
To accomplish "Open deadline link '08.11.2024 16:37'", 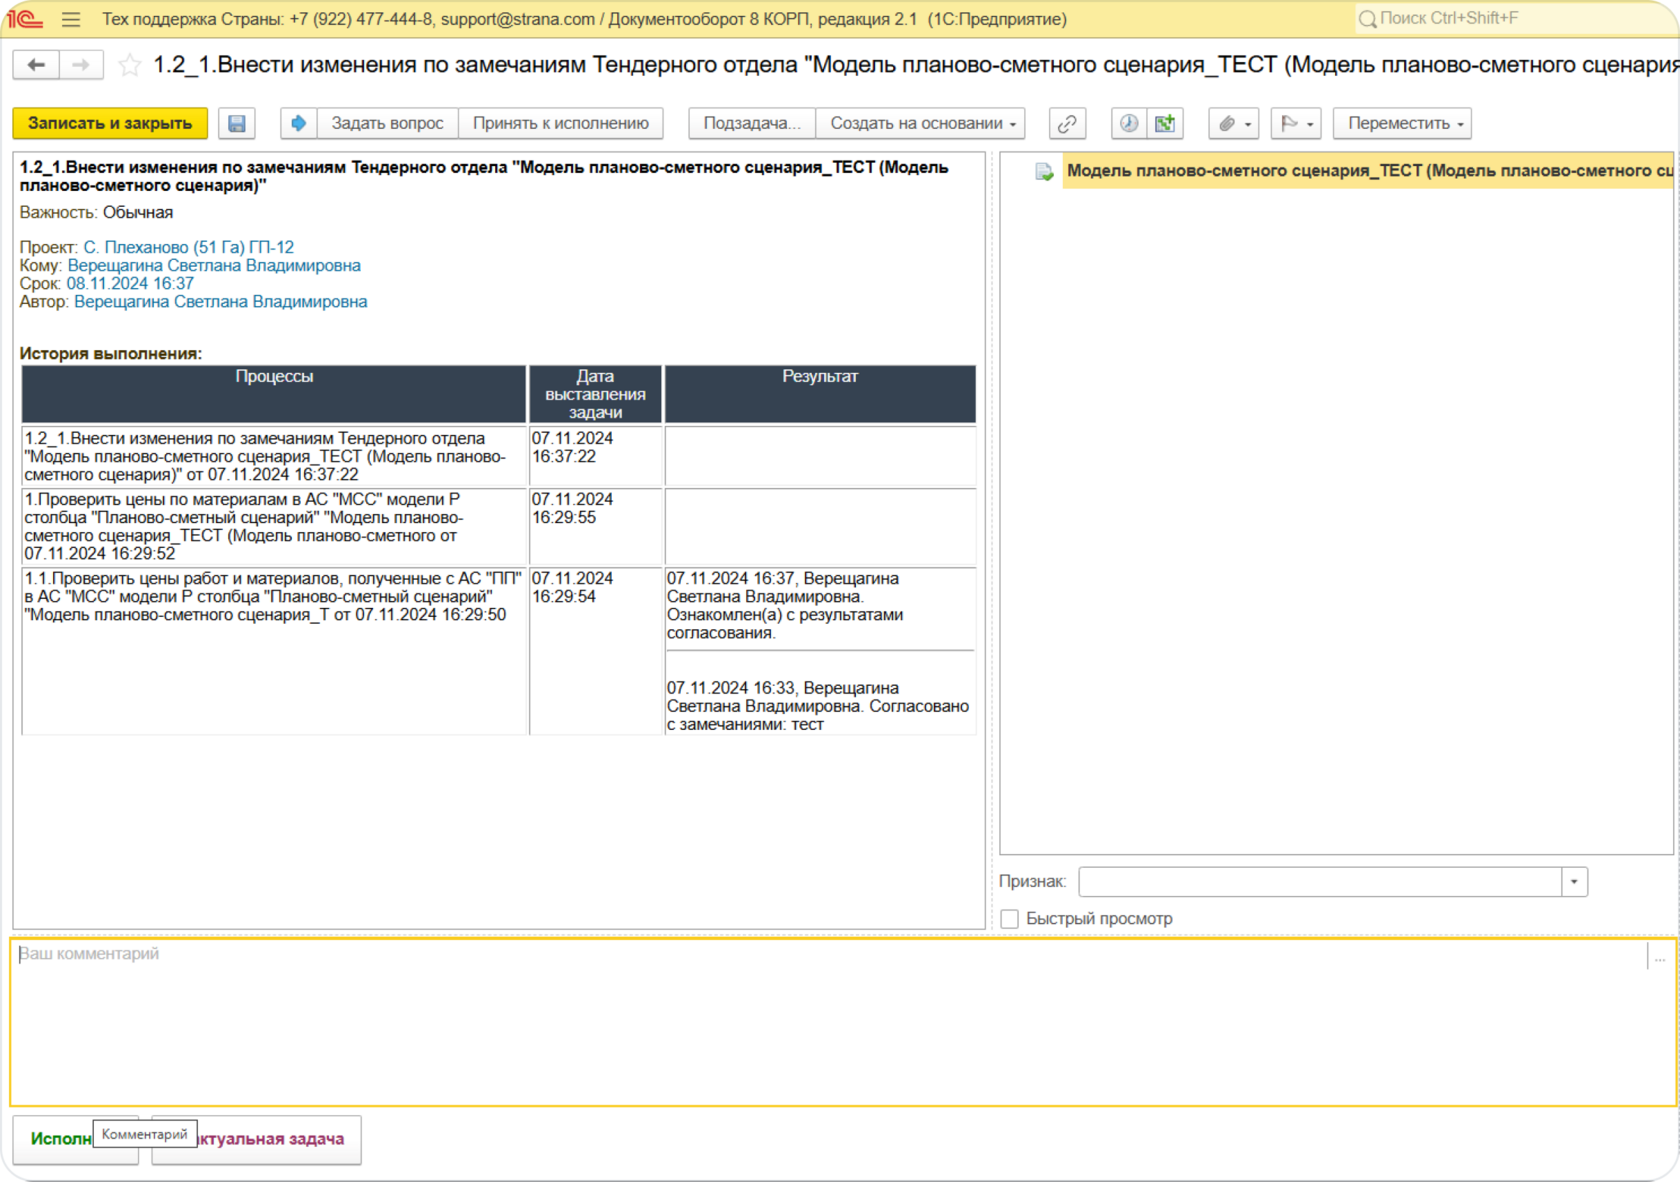I will tap(130, 283).
